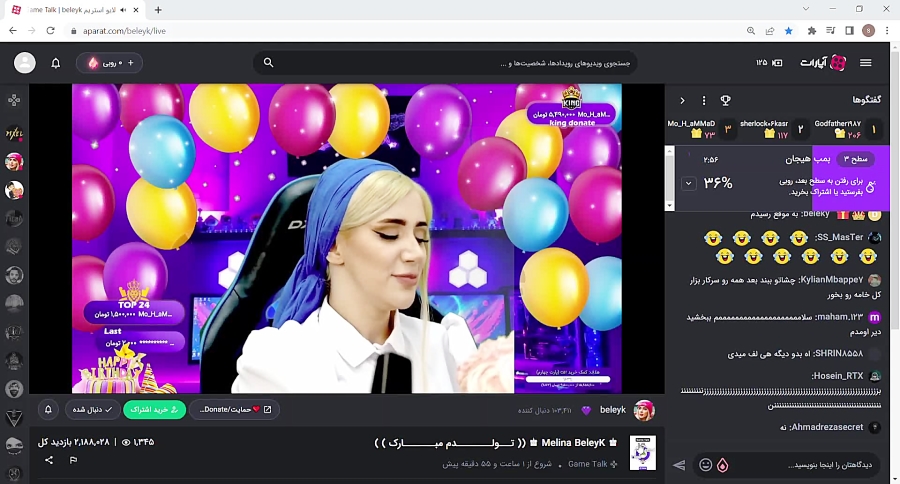Toggle stream notifications bell beside follow button

coord(48,409)
